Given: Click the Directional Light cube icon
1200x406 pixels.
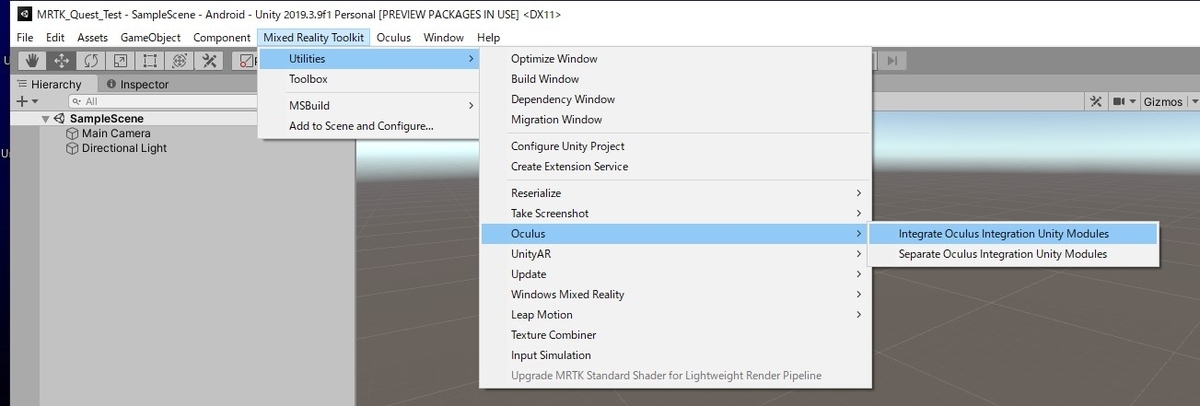Looking at the screenshot, I should [x=72, y=148].
